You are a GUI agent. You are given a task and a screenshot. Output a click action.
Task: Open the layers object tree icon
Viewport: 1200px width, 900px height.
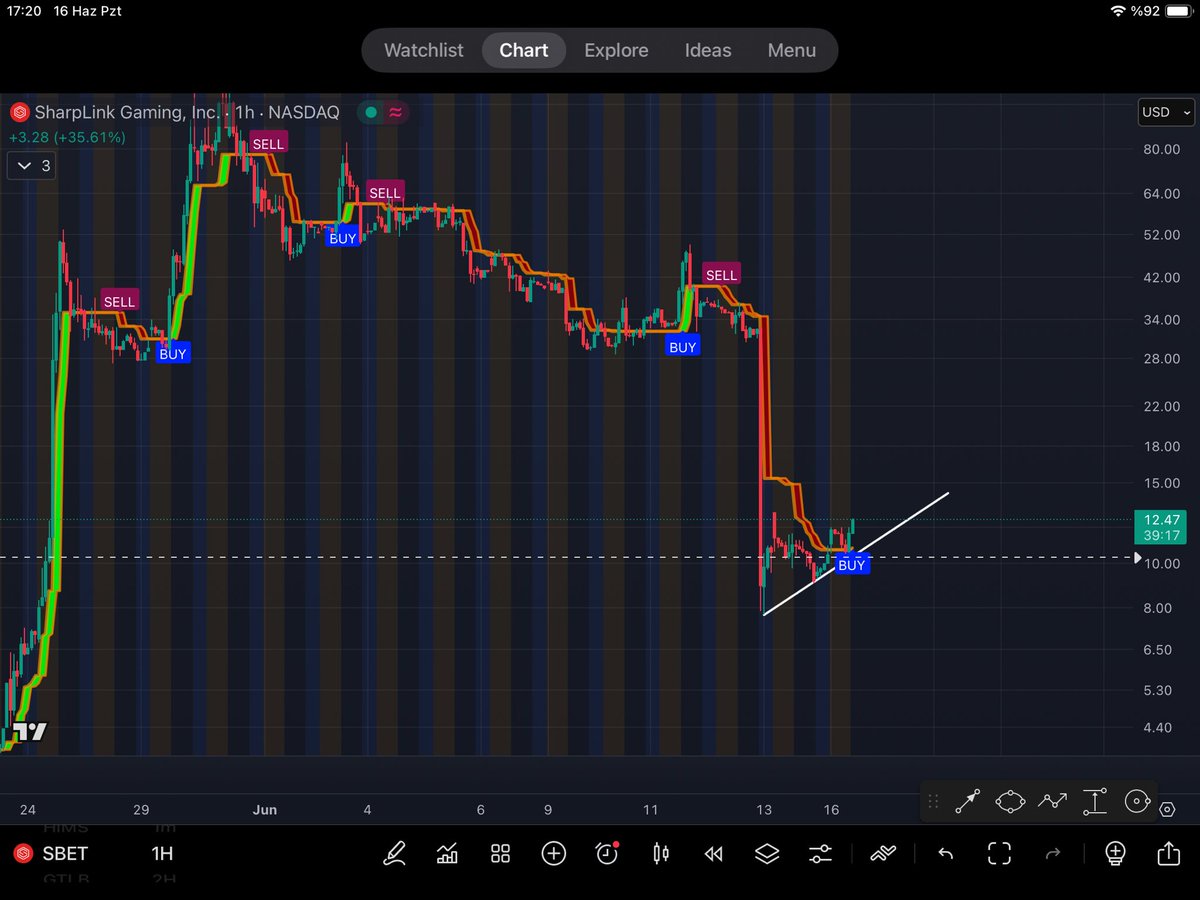click(x=766, y=853)
